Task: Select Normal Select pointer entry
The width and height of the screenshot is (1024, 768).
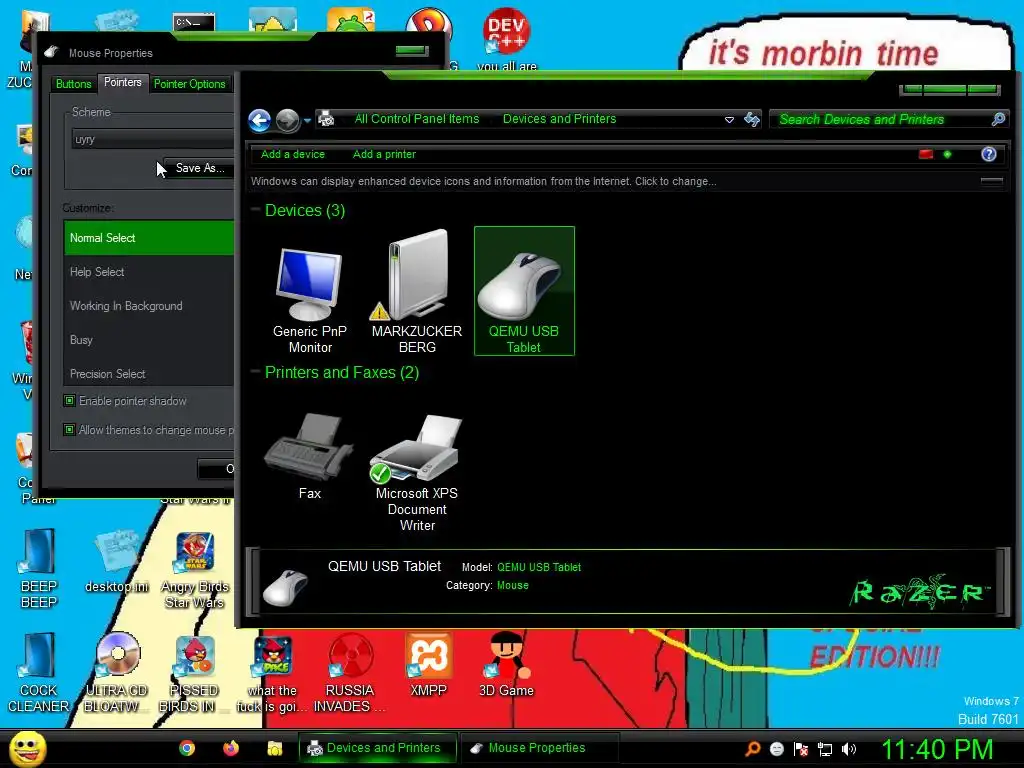Action: [x=149, y=238]
